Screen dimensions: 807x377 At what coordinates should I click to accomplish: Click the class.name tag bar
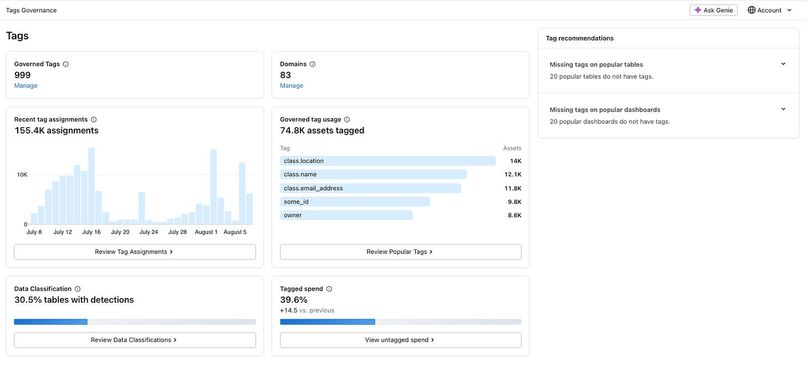(373, 174)
